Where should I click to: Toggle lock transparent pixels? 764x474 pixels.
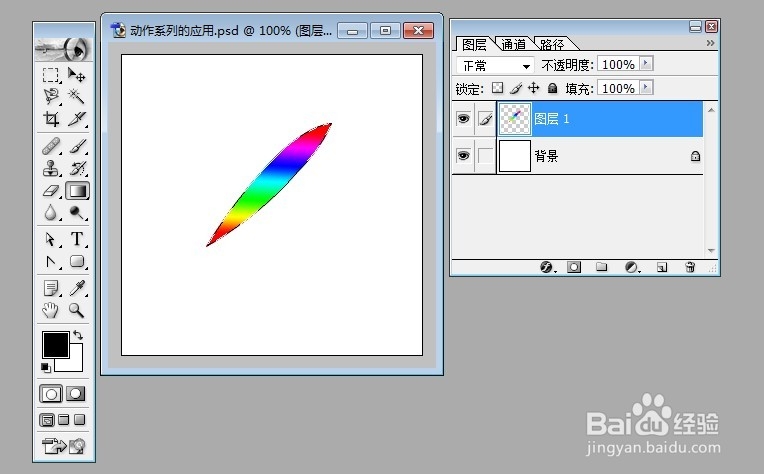(497, 88)
